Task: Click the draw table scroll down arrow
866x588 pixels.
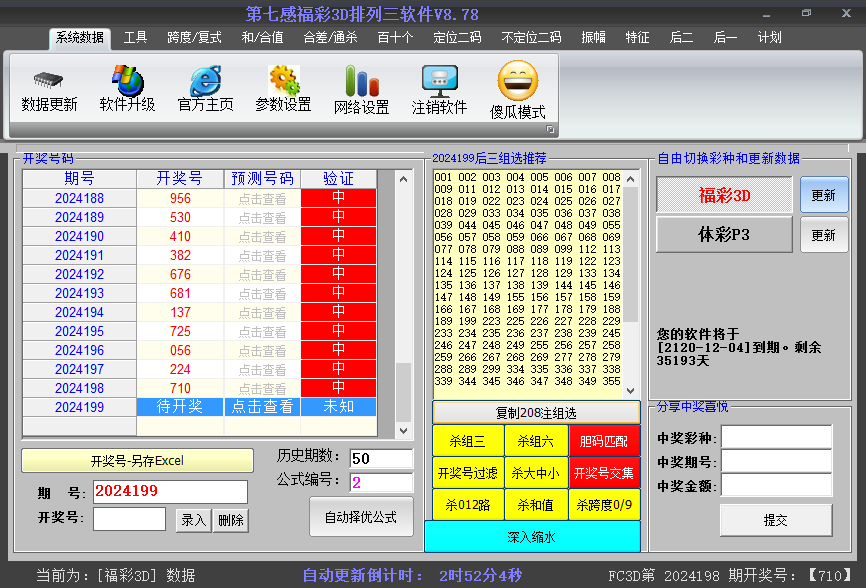Action: (404, 431)
